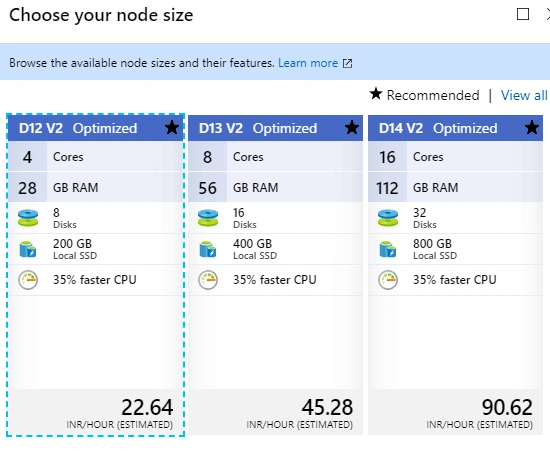Click the disks icon in D14 V2 card
Screen dimensions: 550x459
[388, 218]
